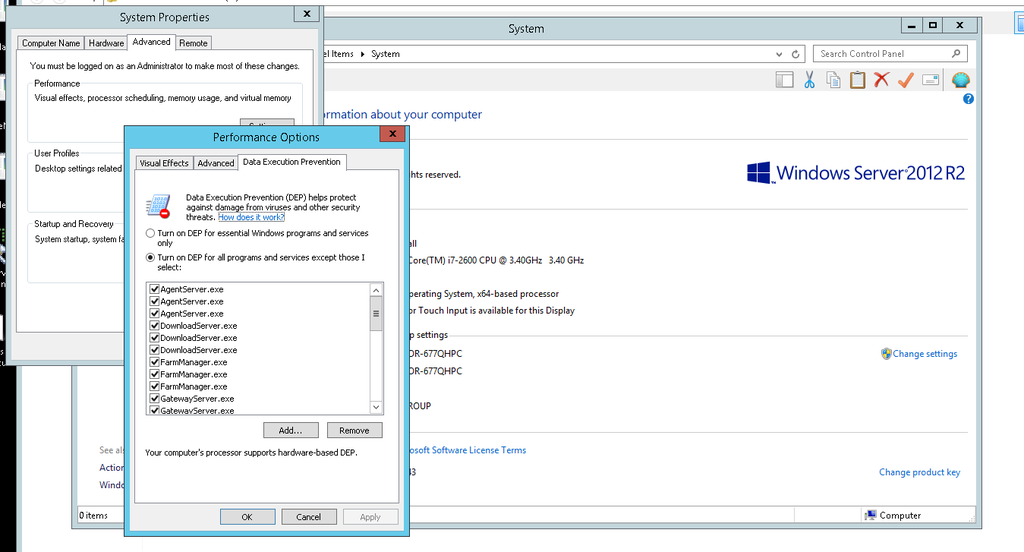
Task: Switch to the Visual Effects tab
Action: (164, 163)
